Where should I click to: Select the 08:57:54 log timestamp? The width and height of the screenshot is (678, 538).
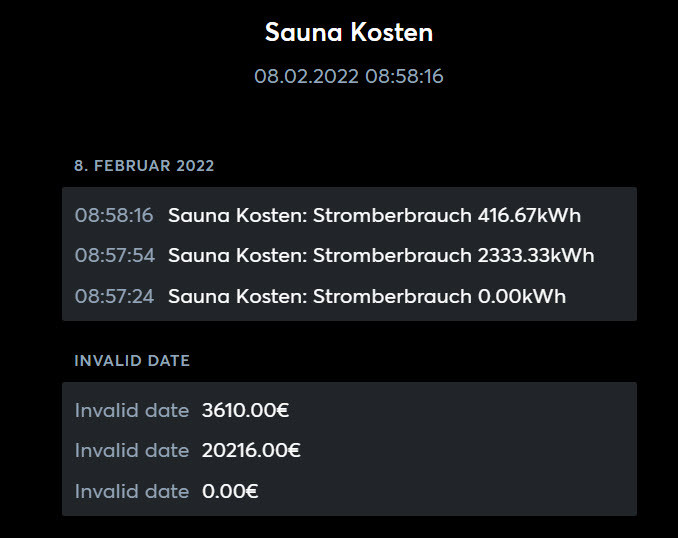(x=115, y=255)
